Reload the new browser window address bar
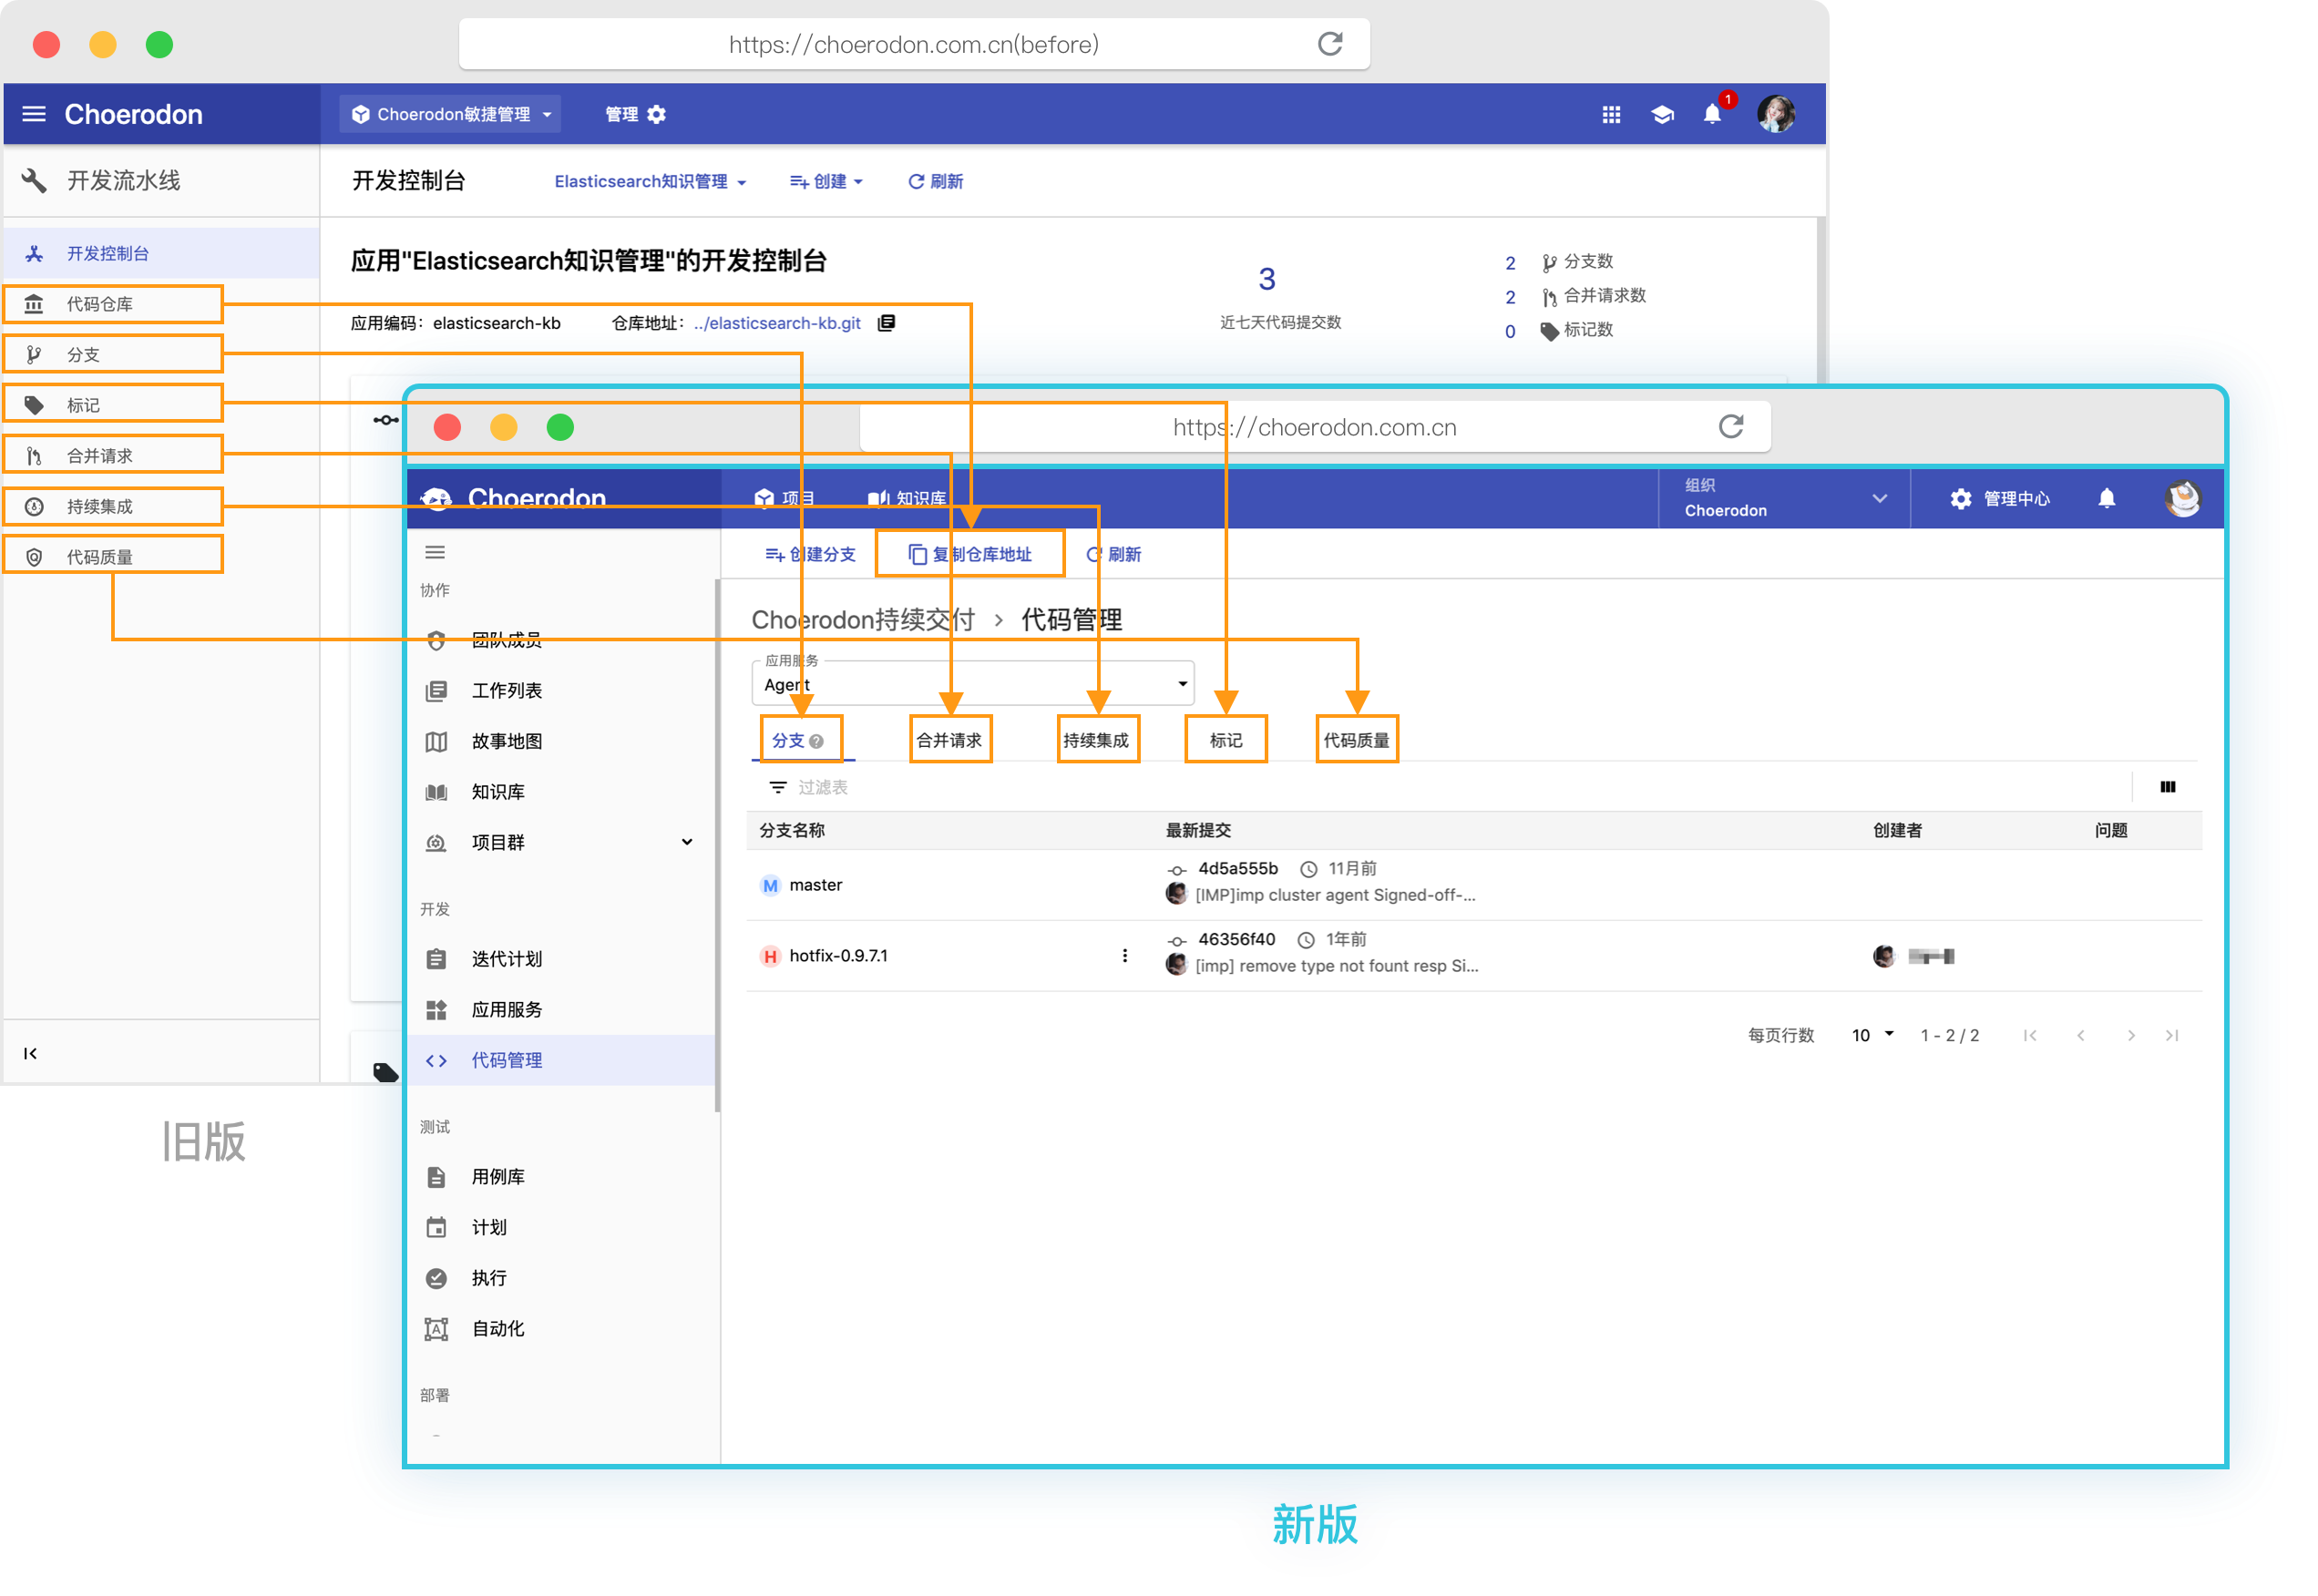Image resolution: width=2318 pixels, height=1596 pixels. [x=1731, y=427]
